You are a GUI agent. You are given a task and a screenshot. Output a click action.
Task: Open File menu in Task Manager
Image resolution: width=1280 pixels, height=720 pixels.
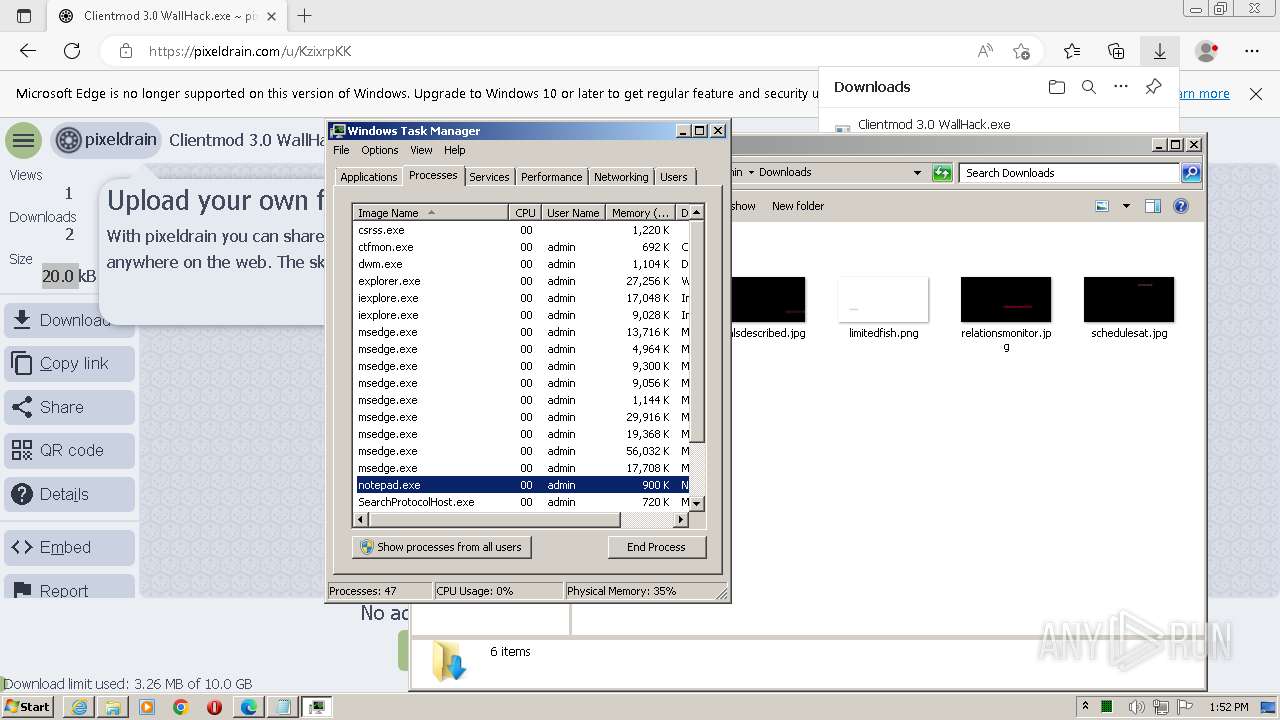[341, 150]
